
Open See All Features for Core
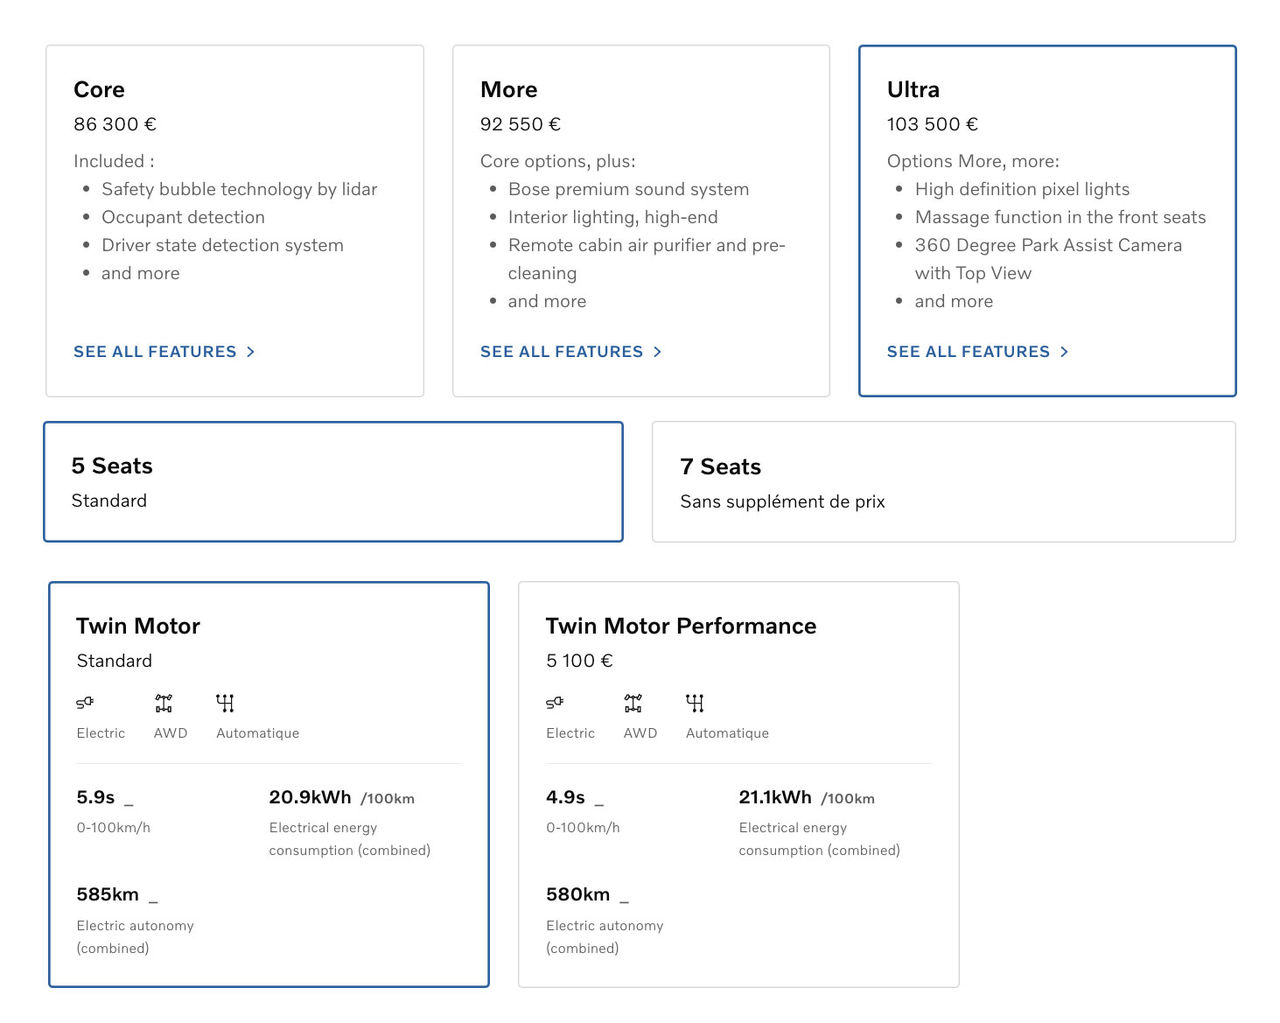155,352
